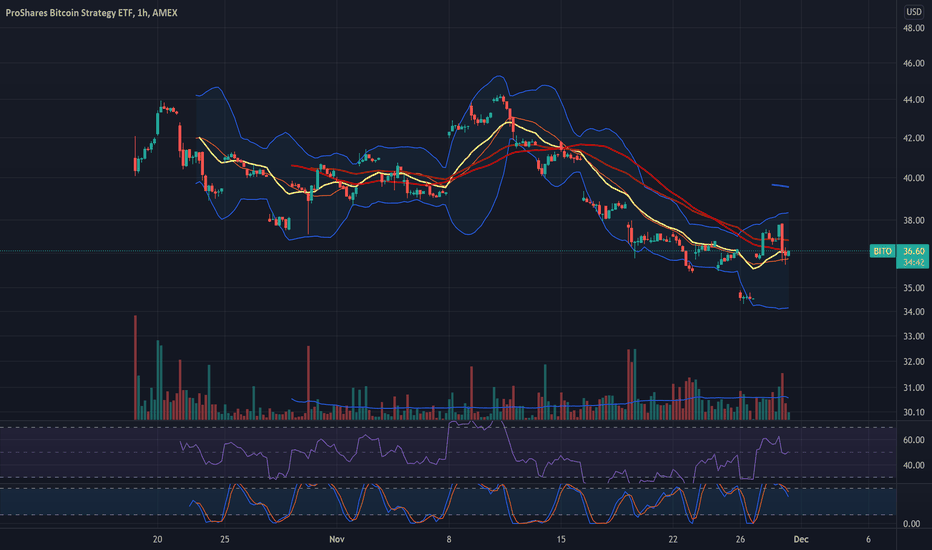Click the Nov label on time axis
Viewport: 932px width, 550px height.
point(336,539)
